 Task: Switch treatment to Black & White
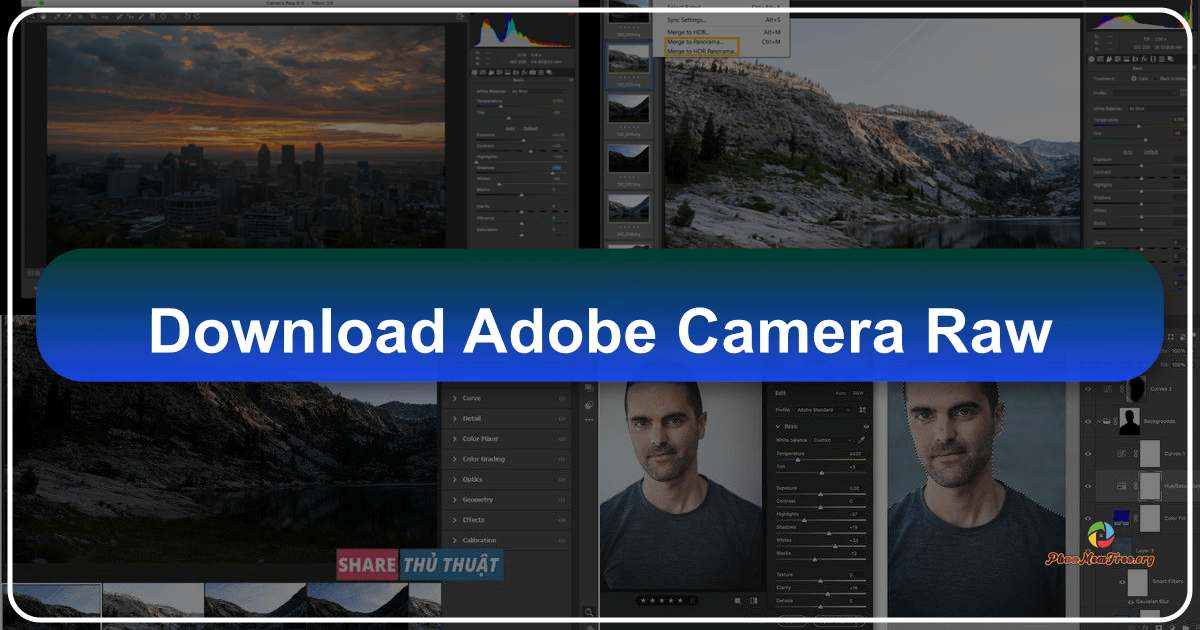pos(1155,79)
